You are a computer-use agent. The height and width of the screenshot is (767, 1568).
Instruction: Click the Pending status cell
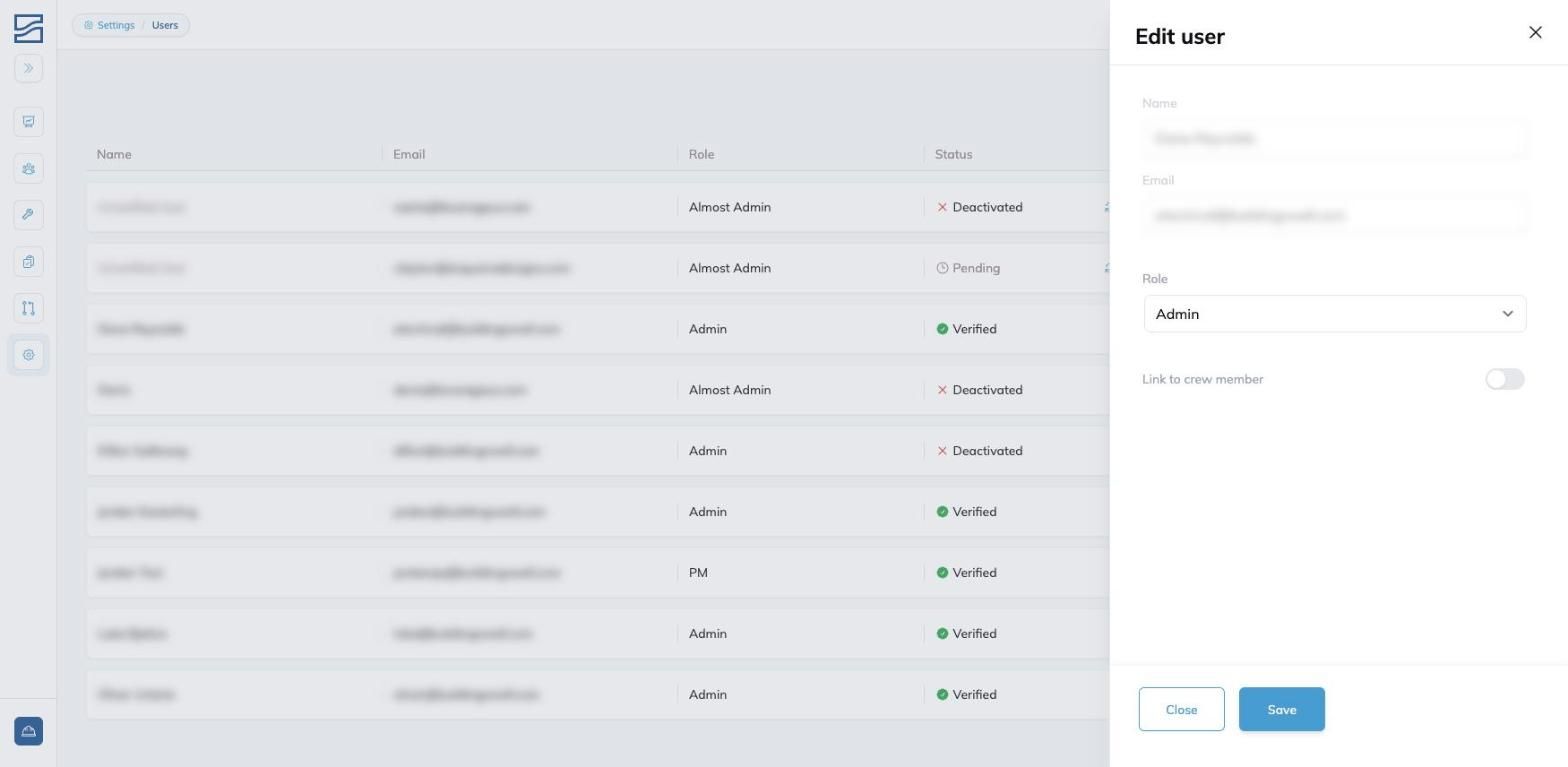(968, 268)
